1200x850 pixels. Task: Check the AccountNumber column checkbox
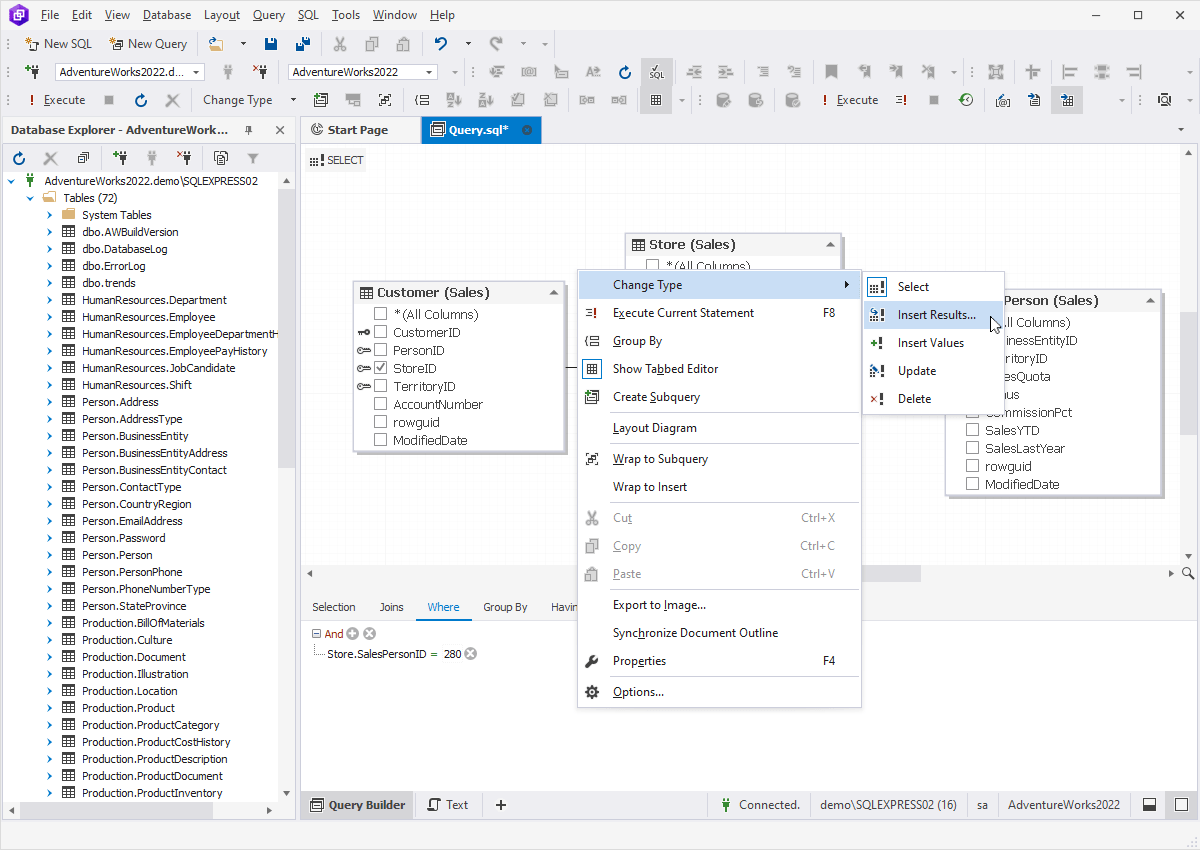[380, 404]
